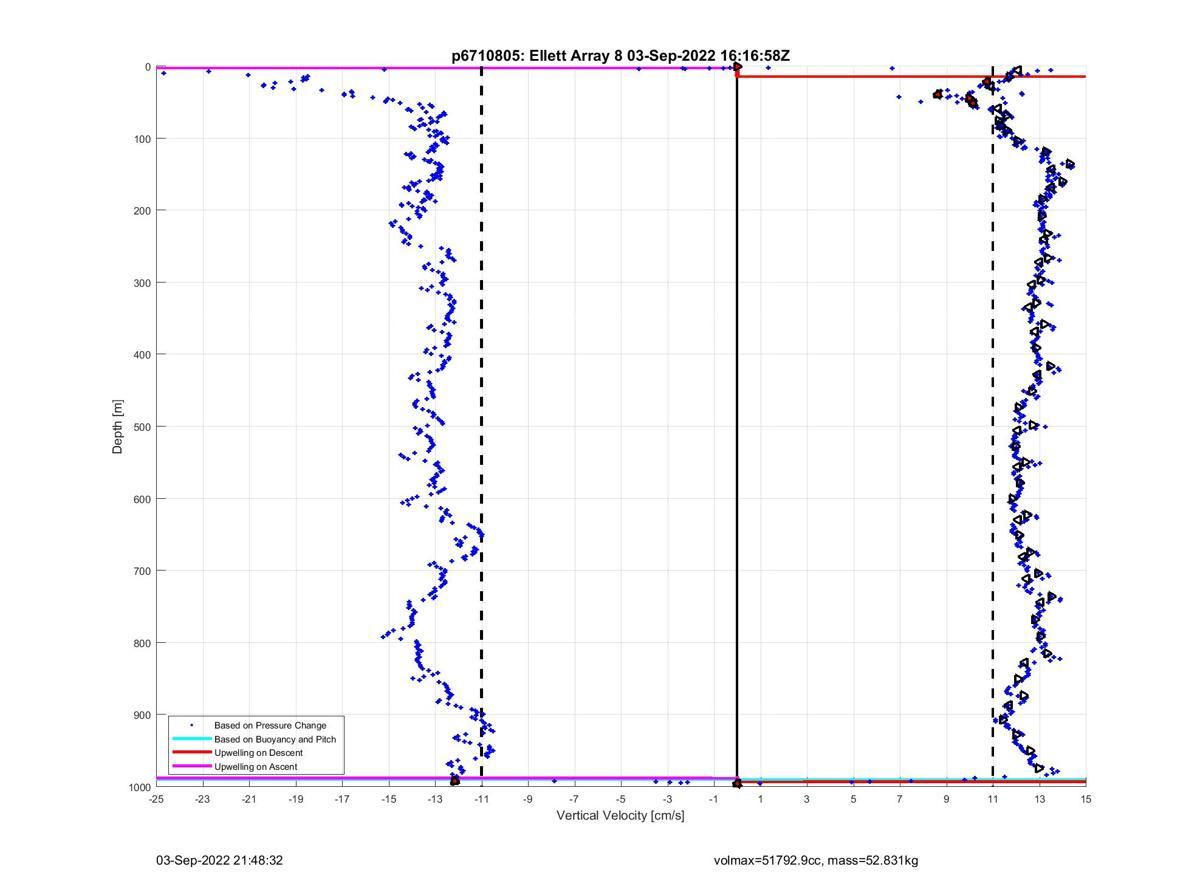This screenshot has height=885, width=1200.
Task: Click the magenta line swatch in legend
Action: (191, 767)
